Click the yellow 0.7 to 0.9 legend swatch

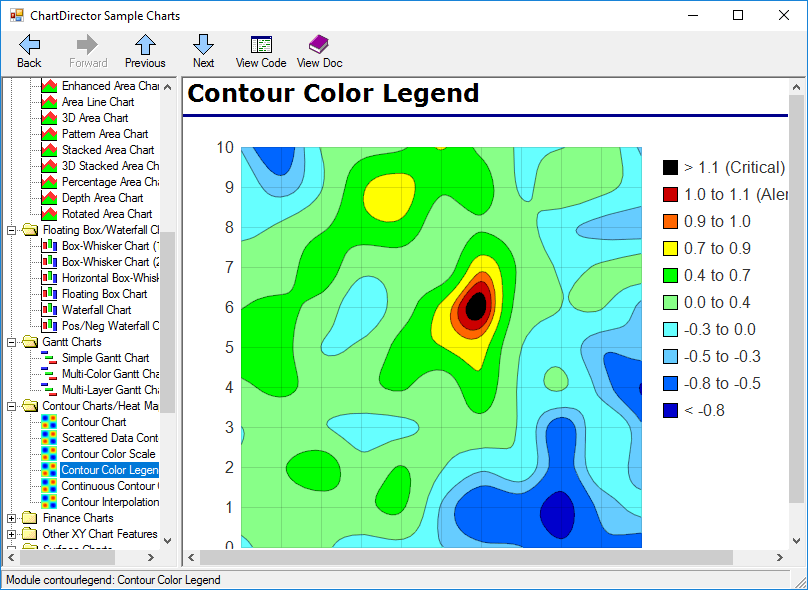point(671,248)
